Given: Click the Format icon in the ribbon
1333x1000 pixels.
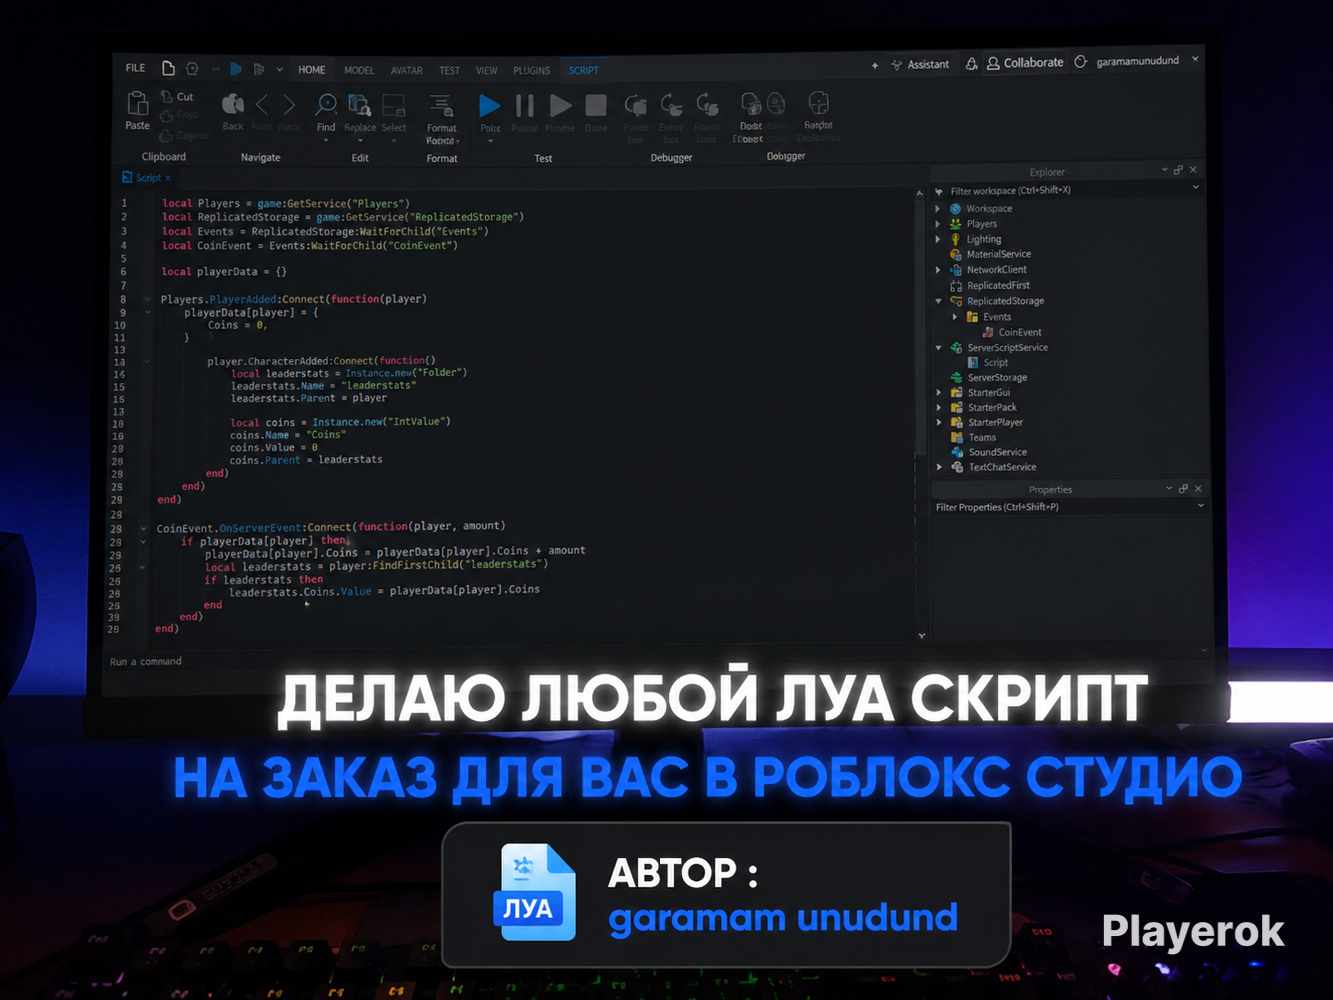Looking at the screenshot, I should pyautogui.click(x=441, y=105).
